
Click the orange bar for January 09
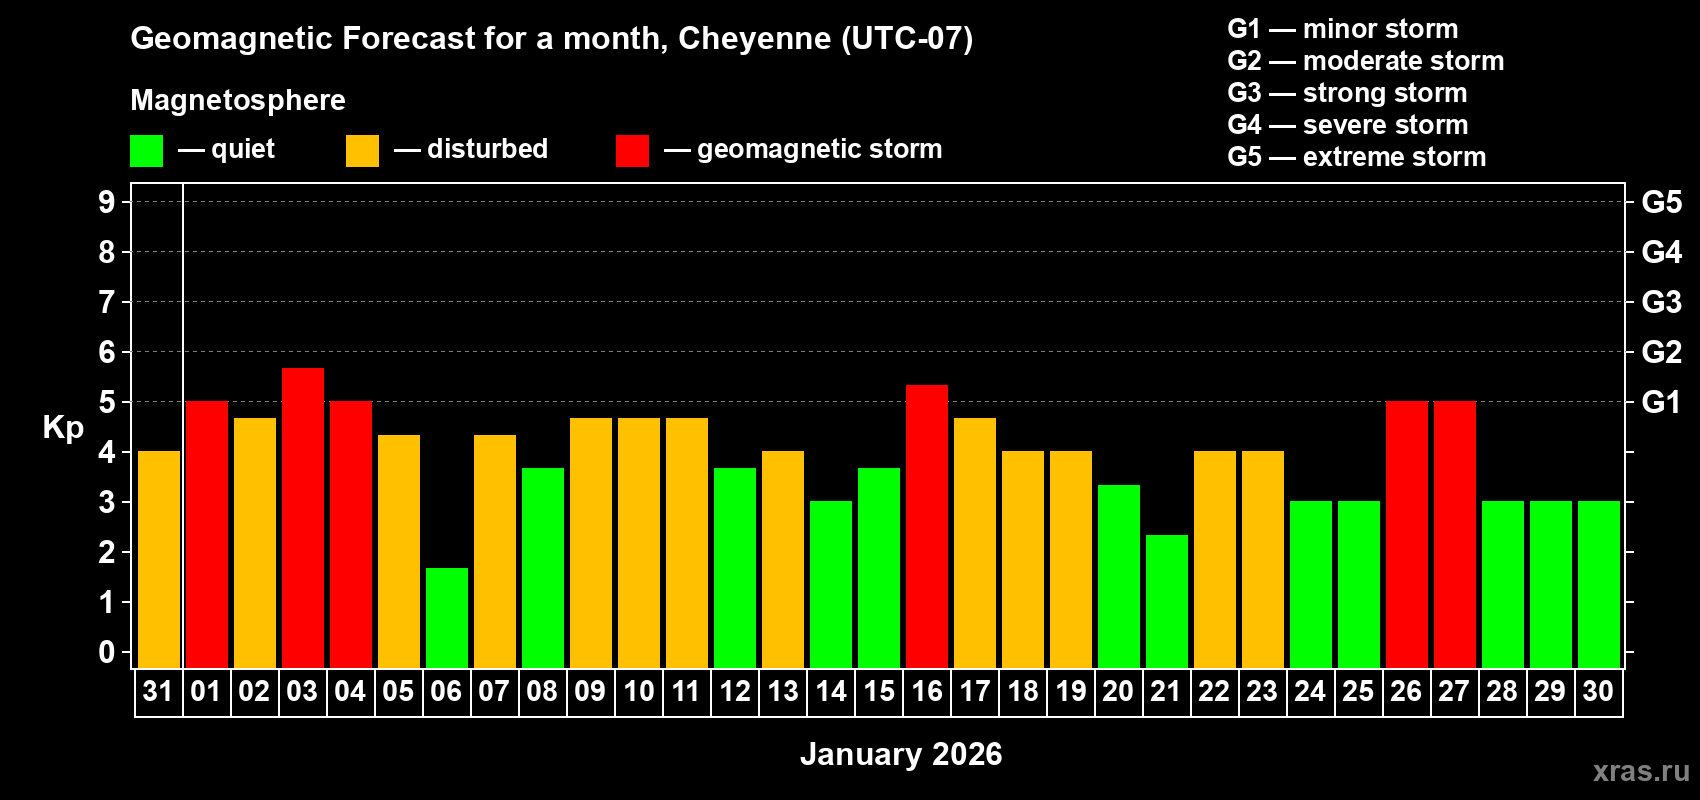click(x=591, y=543)
